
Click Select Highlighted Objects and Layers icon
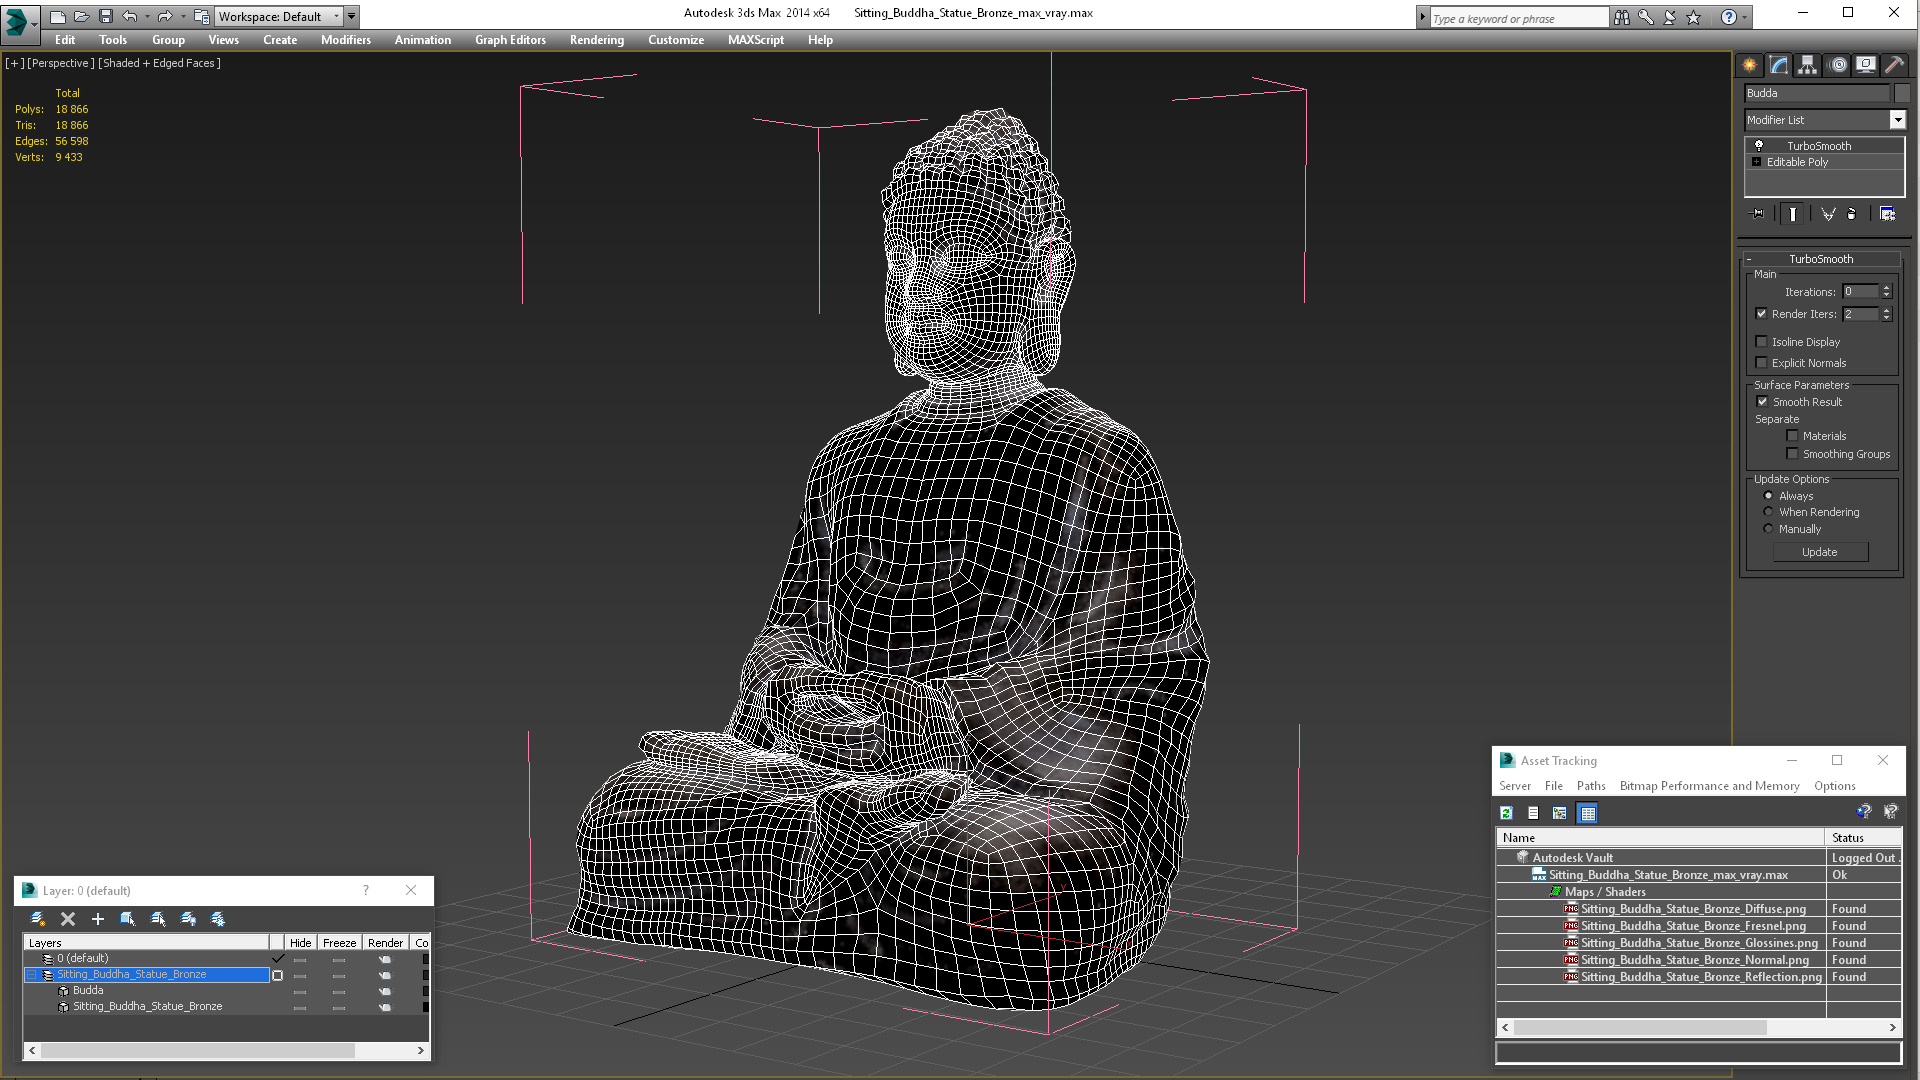point(128,919)
